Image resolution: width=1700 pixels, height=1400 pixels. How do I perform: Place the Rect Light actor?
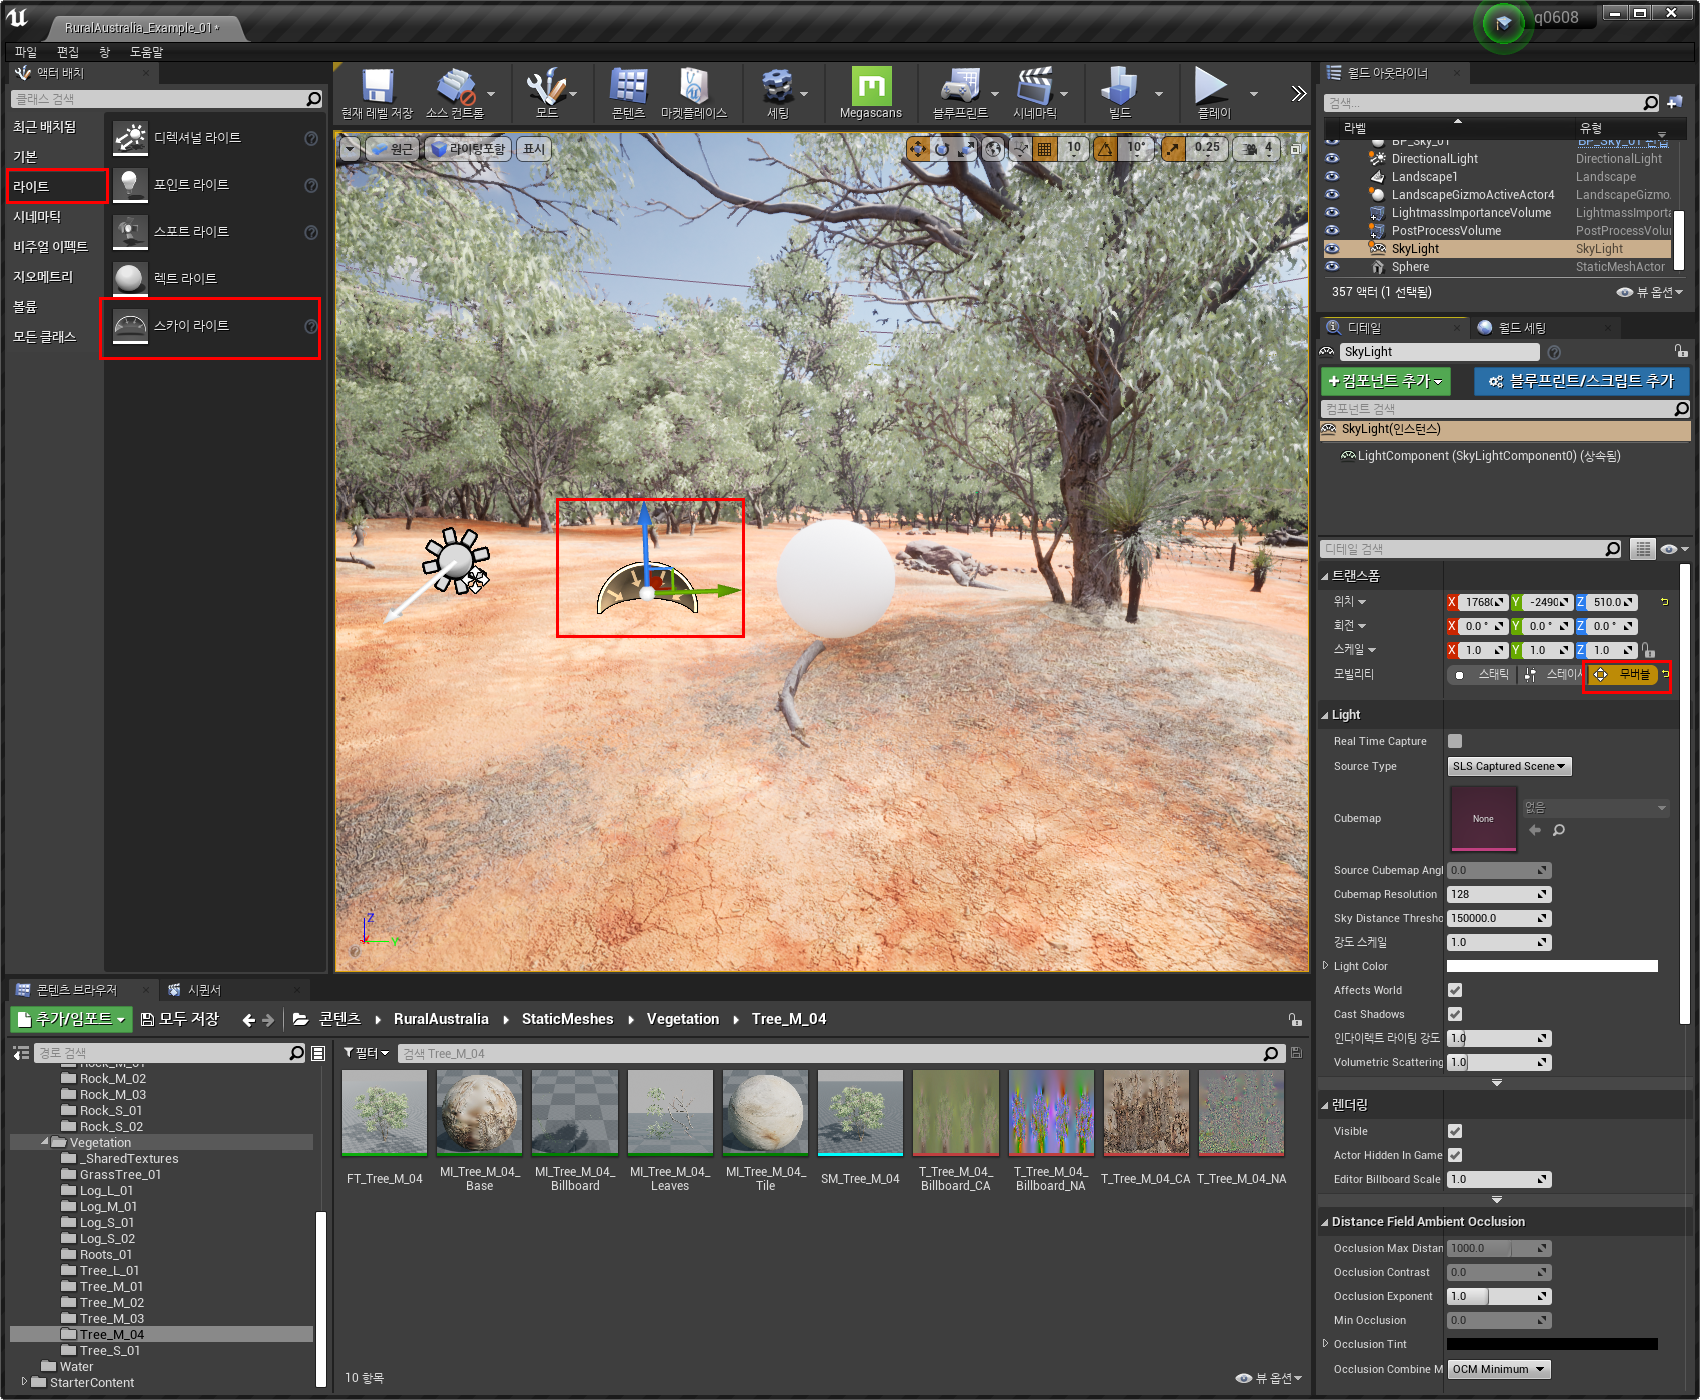[x=214, y=279]
